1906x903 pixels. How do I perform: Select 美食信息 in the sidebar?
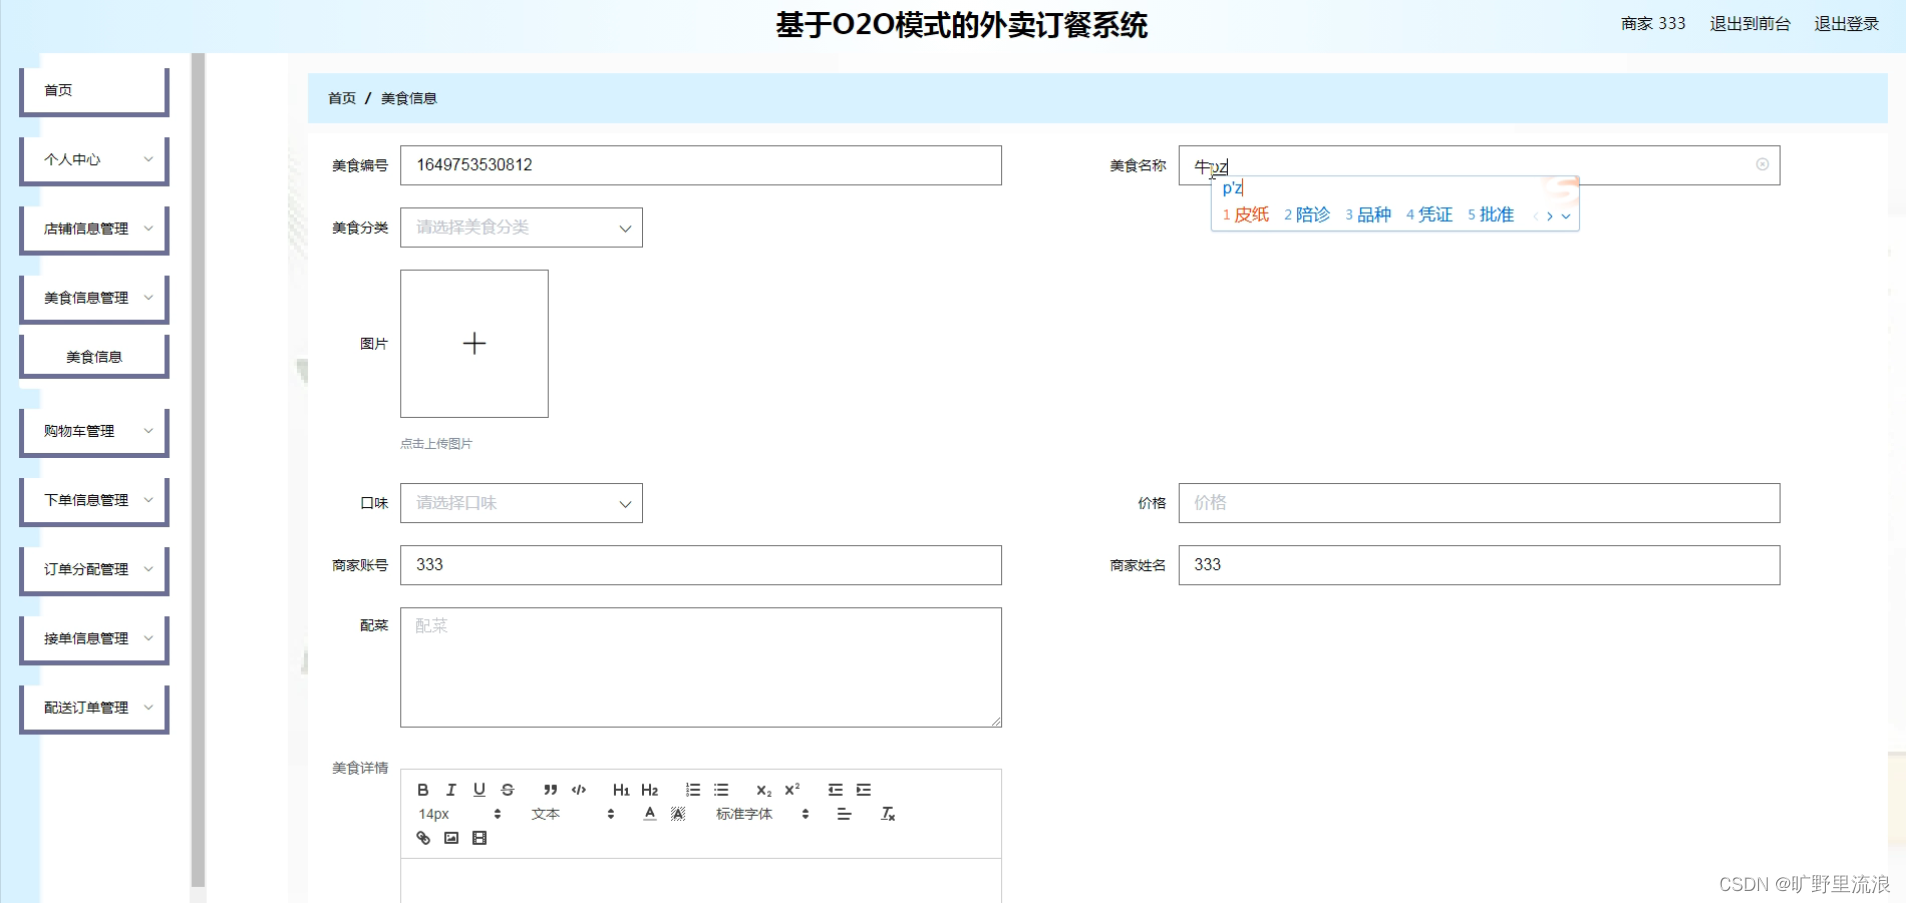point(94,356)
